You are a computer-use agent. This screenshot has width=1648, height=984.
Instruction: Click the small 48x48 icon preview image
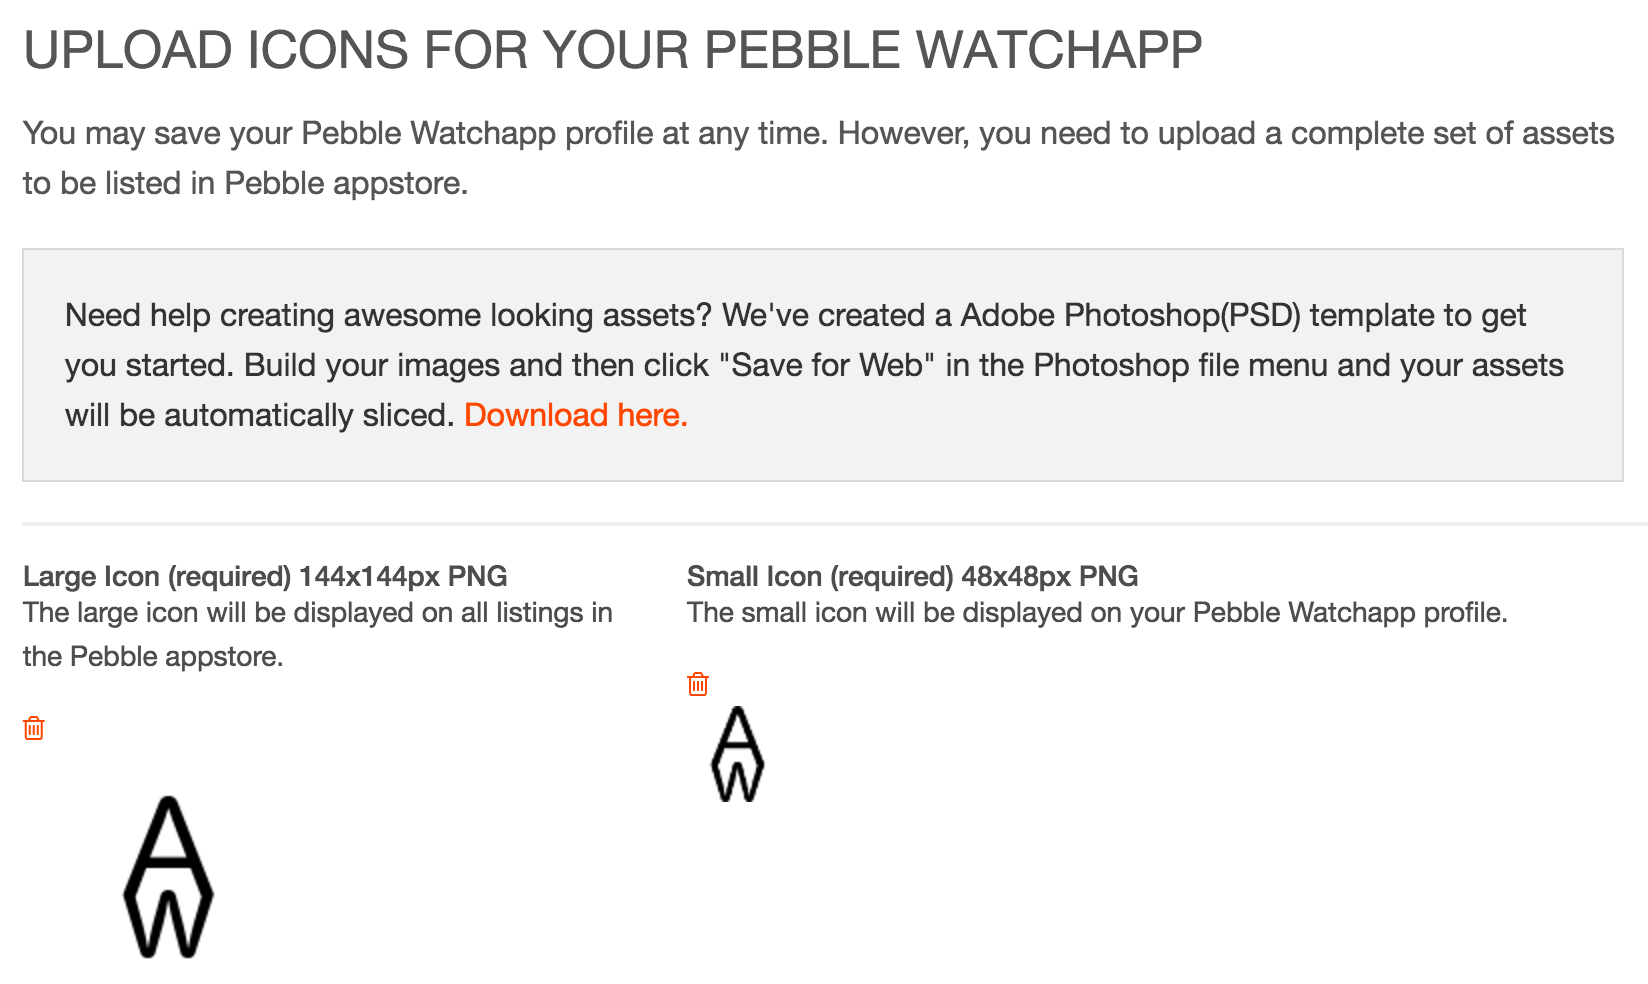(x=737, y=754)
